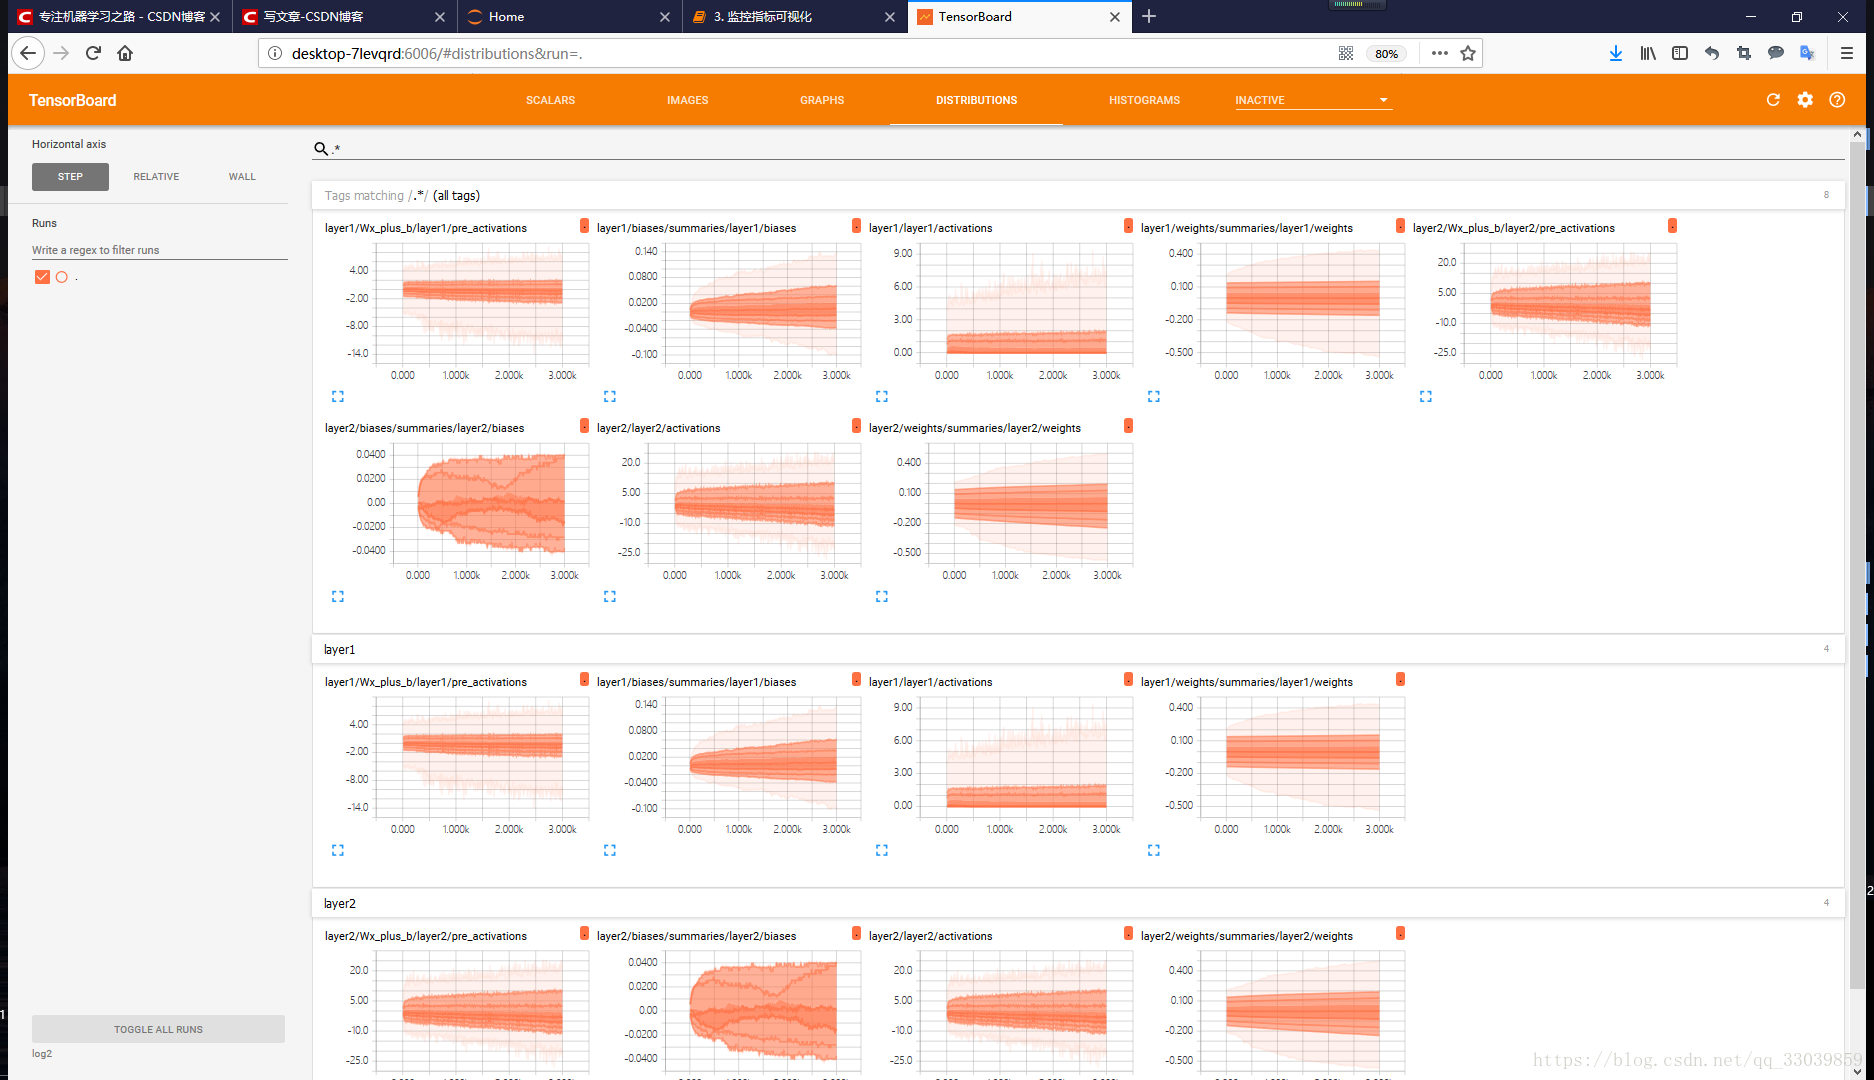Collapse the layer2 section header
1874x1080 pixels.
tap(1078, 903)
